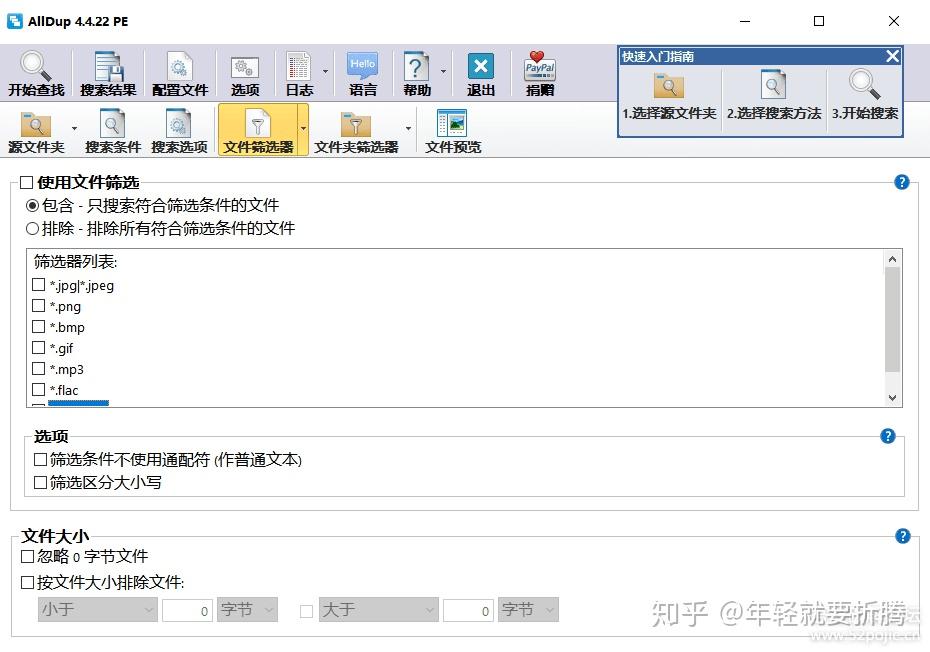This screenshot has width=930, height=652.
Task: Close the 快速入门指南 panel
Action: 893,56
